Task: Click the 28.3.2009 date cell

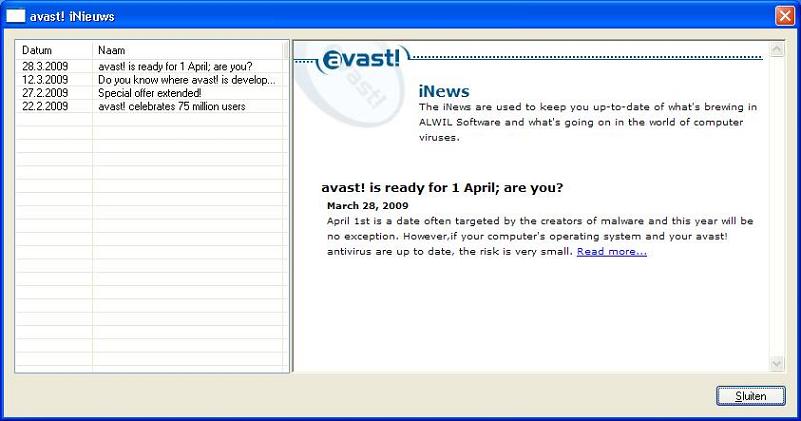Action: [45, 66]
